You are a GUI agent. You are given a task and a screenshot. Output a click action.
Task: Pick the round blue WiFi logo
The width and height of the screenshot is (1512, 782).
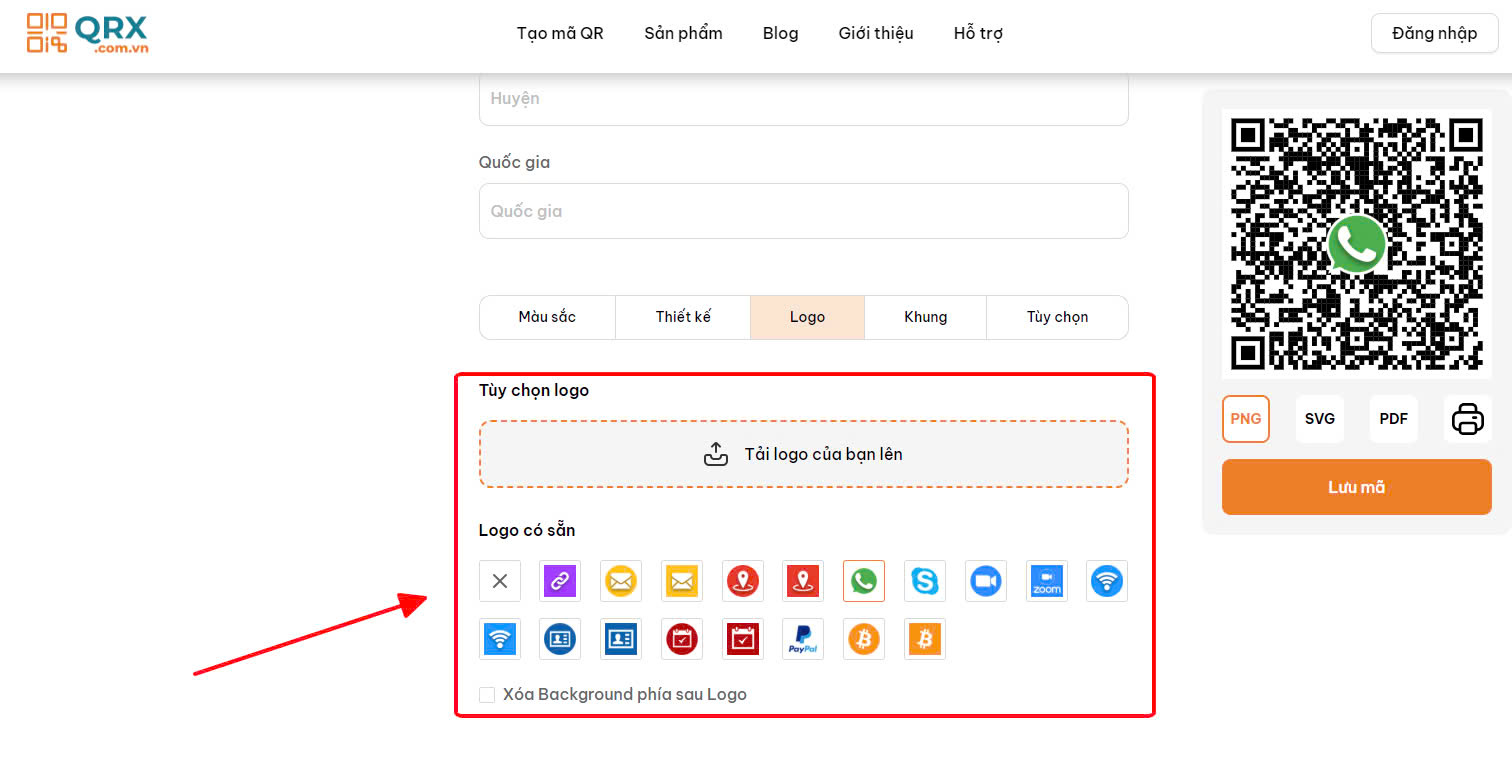point(1107,581)
